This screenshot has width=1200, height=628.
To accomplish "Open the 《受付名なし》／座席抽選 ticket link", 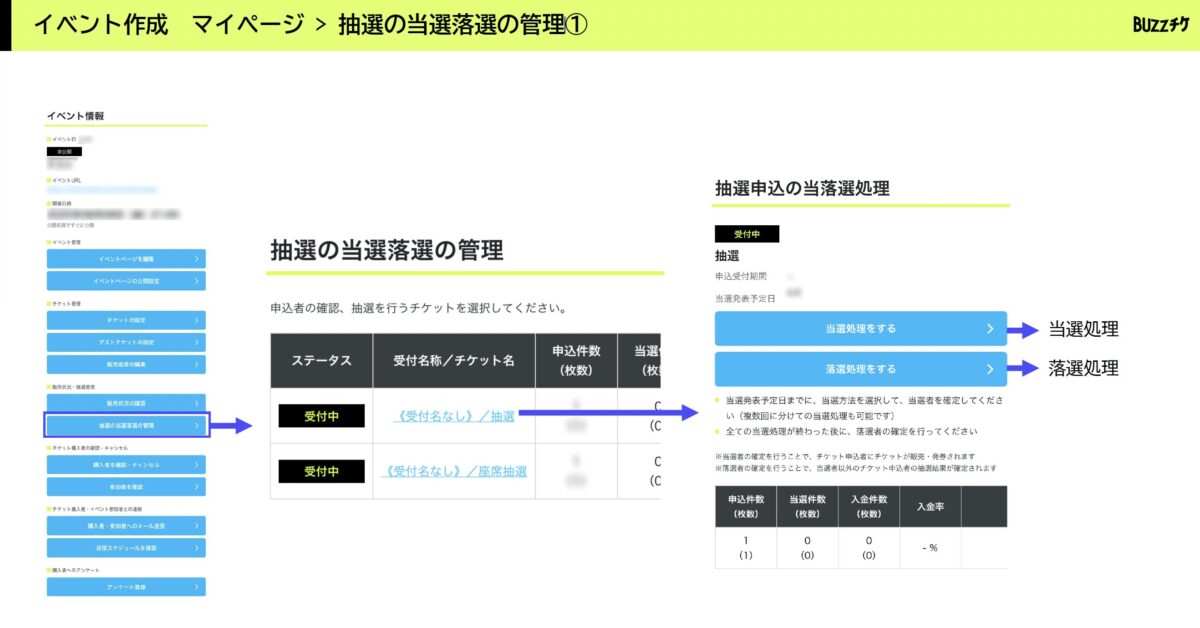I will click(454, 471).
